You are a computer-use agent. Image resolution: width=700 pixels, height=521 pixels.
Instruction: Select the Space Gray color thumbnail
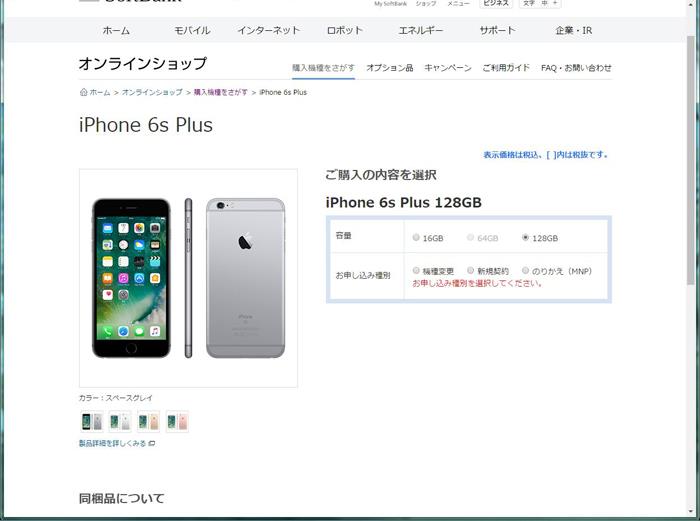pos(92,421)
